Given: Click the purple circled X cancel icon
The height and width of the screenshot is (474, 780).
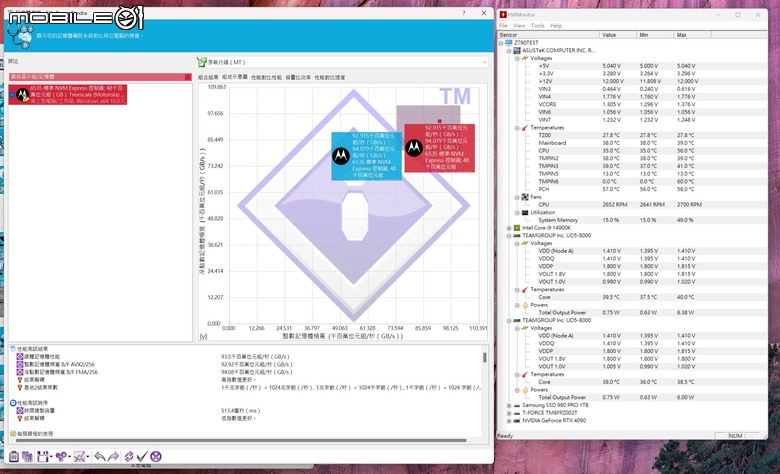Looking at the screenshot, I should [x=156, y=456].
